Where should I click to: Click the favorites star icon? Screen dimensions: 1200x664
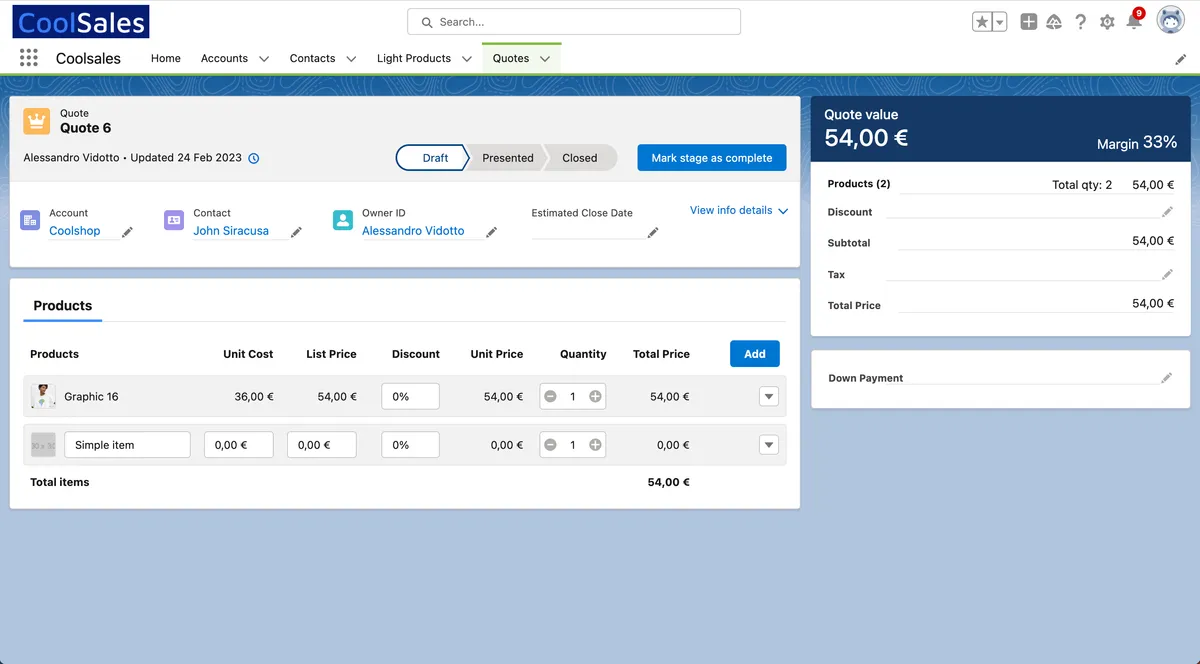pyautogui.click(x=982, y=22)
